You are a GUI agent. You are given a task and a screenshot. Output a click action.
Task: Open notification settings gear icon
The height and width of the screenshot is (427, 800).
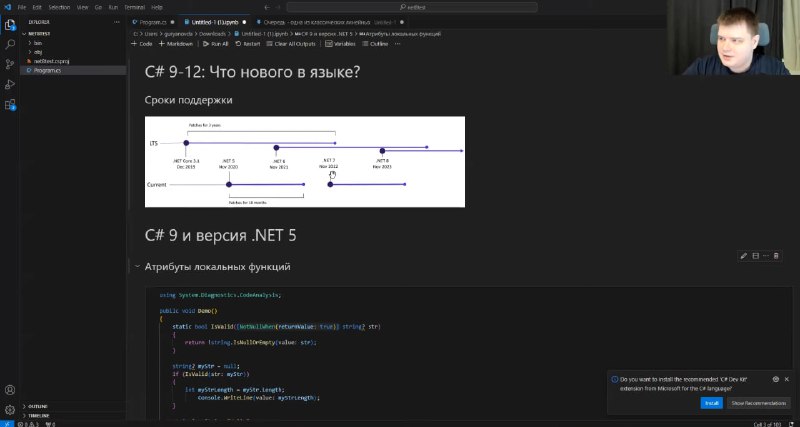(776, 379)
